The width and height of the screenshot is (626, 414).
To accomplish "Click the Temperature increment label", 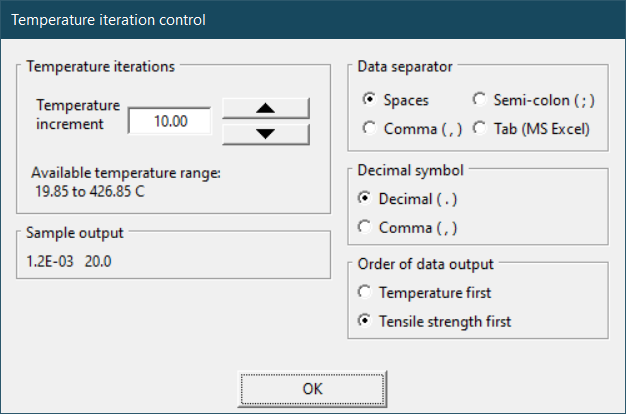I will 78,114.
